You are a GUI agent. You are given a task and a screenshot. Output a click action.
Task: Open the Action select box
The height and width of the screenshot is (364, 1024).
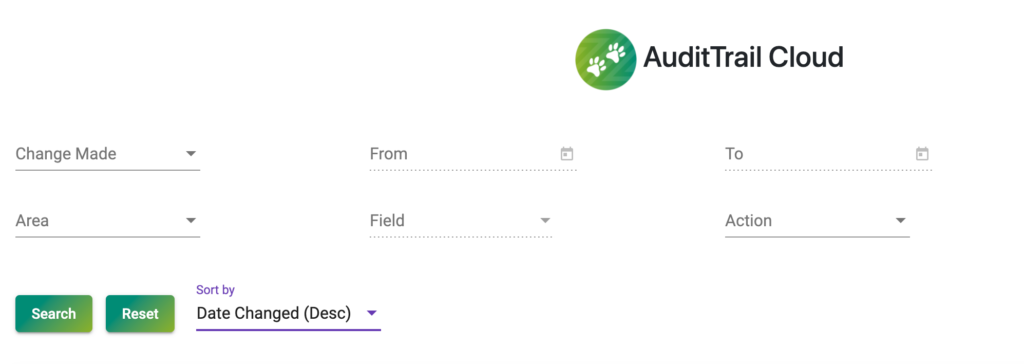click(x=817, y=222)
